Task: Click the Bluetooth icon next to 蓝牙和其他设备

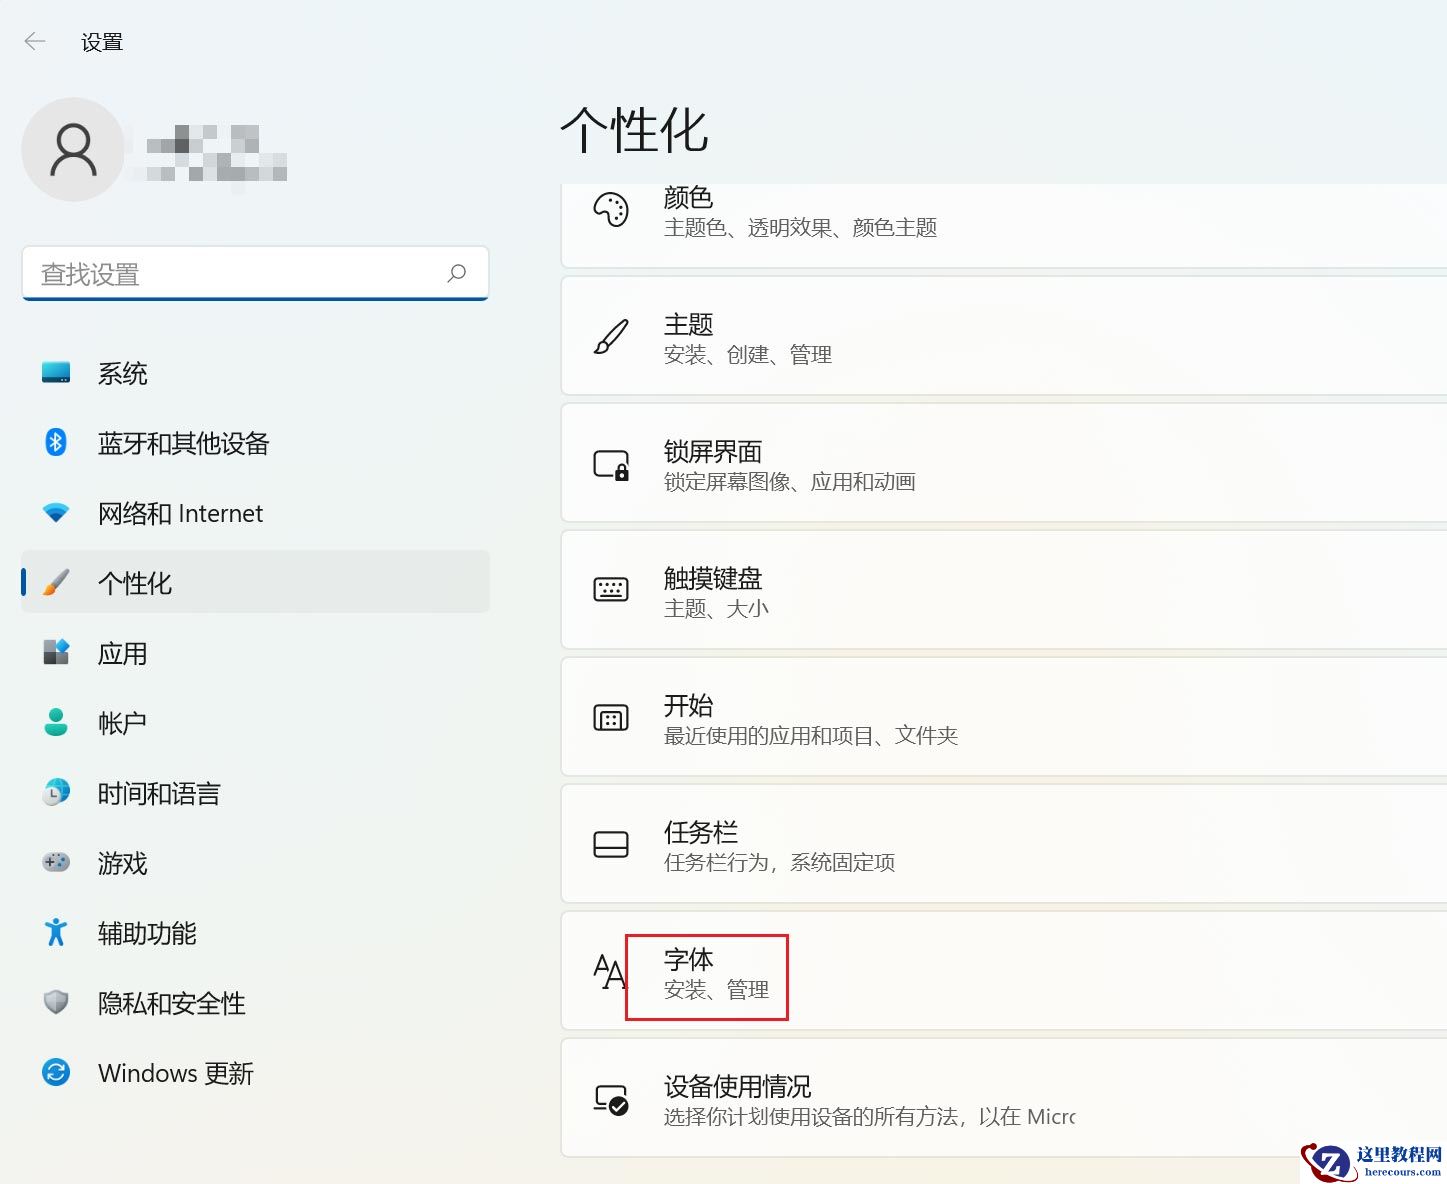Action: coord(57,442)
